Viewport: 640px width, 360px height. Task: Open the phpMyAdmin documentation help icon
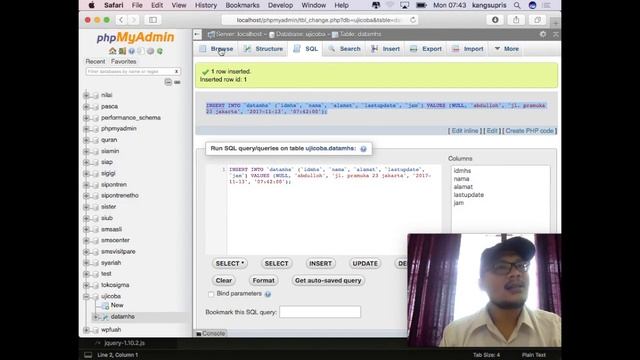131,51
